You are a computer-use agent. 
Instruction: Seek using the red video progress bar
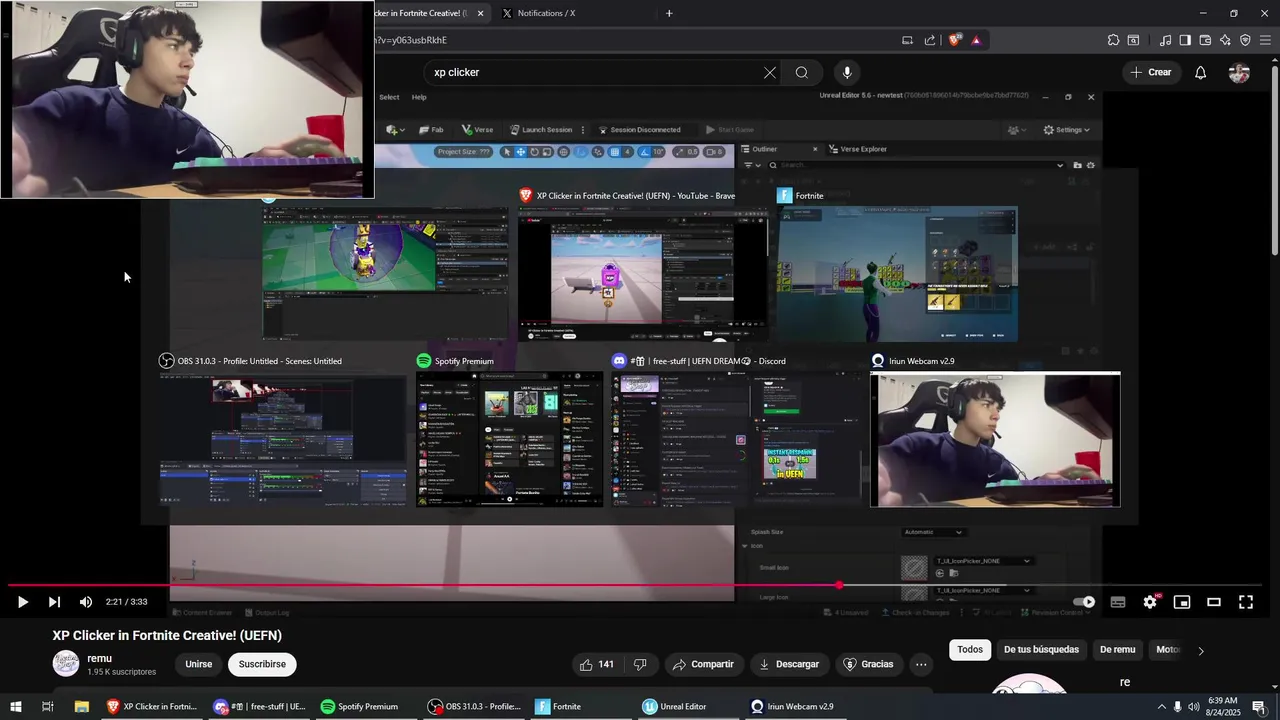point(635,585)
